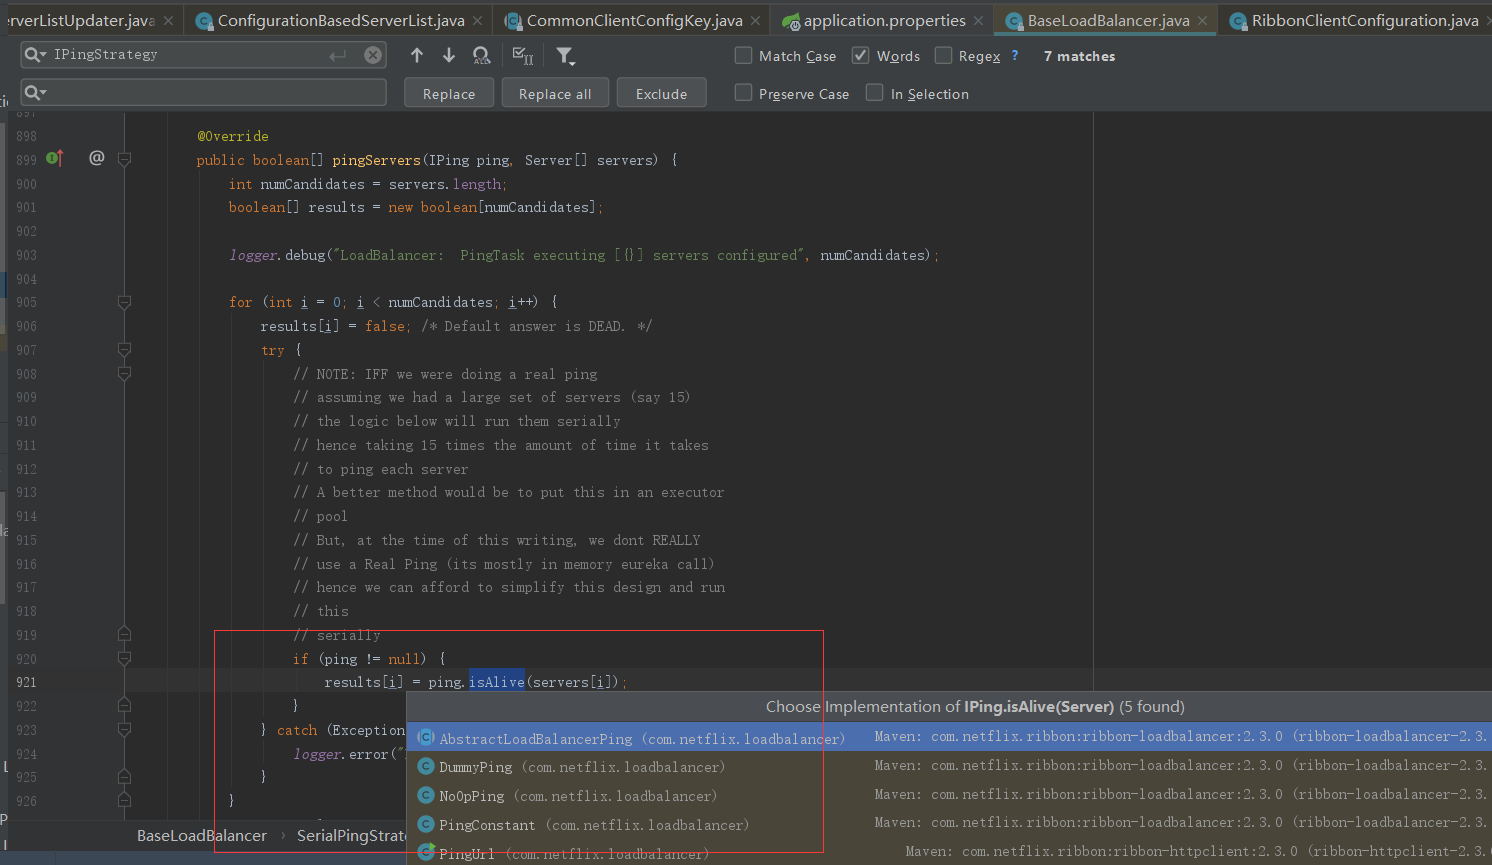Image resolution: width=1492 pixels, height=865 pixels.
Task: Open regex help question mark link
Action: click(x=1015, y=55)
